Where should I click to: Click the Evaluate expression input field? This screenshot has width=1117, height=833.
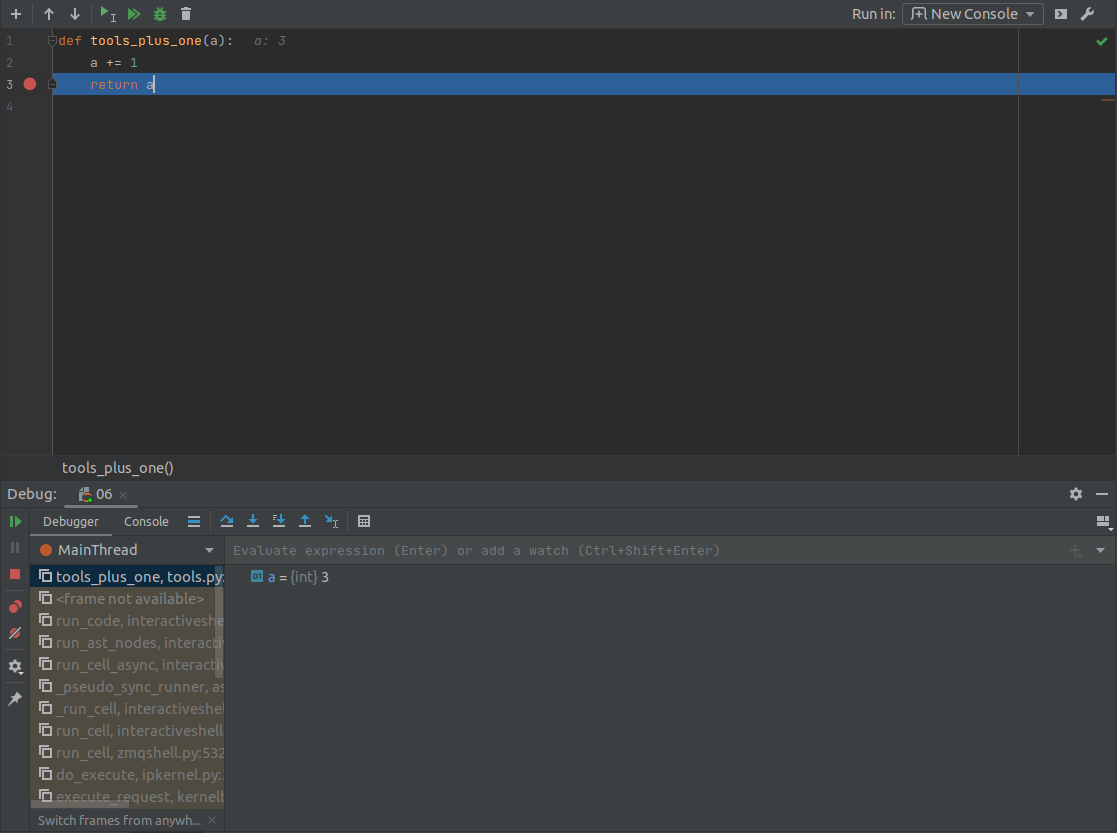tap(640, 551)
